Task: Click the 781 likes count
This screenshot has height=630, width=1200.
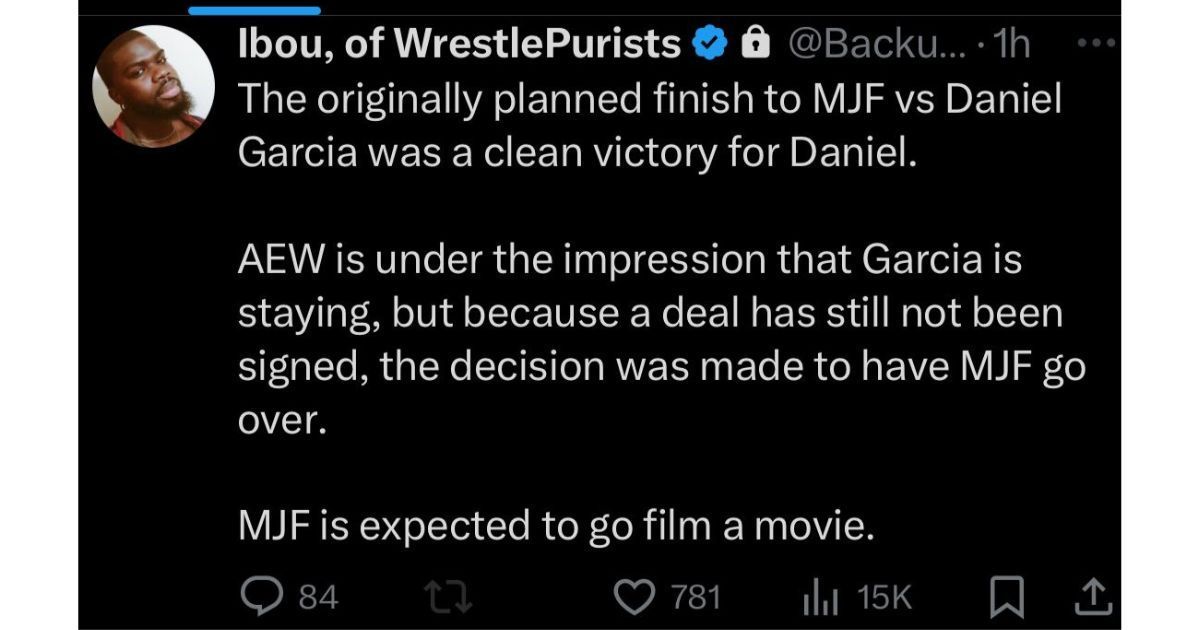Action: coord(696,598)
